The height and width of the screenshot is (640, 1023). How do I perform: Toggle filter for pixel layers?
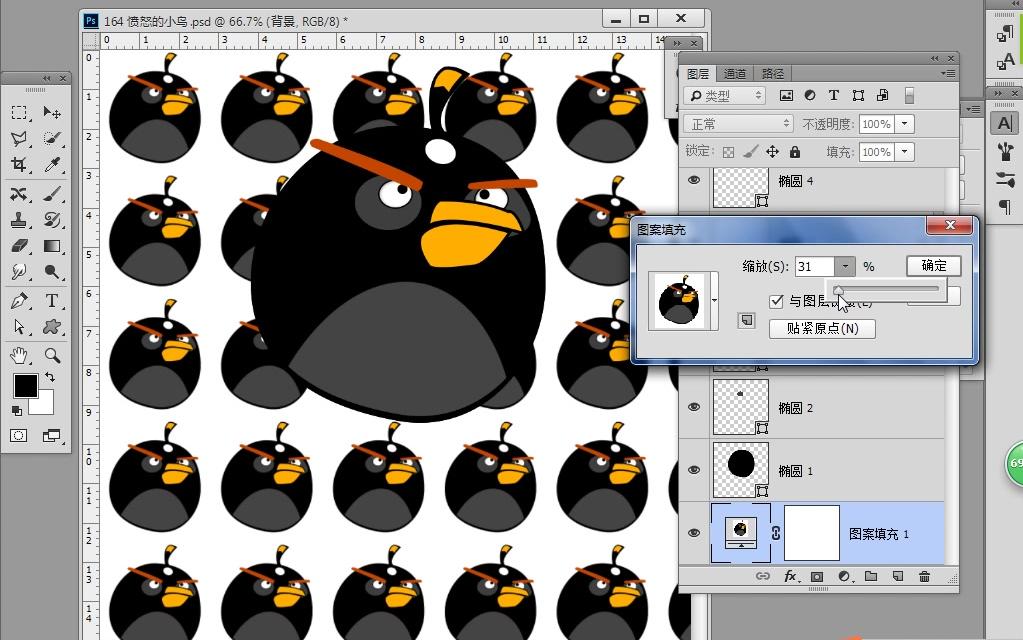pyautogui.click(x=786, y=95)
